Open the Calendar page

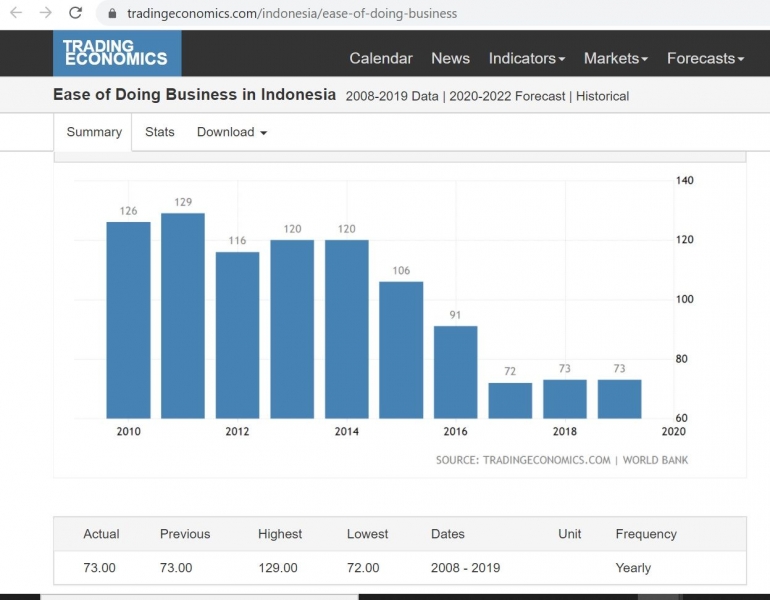381,58
